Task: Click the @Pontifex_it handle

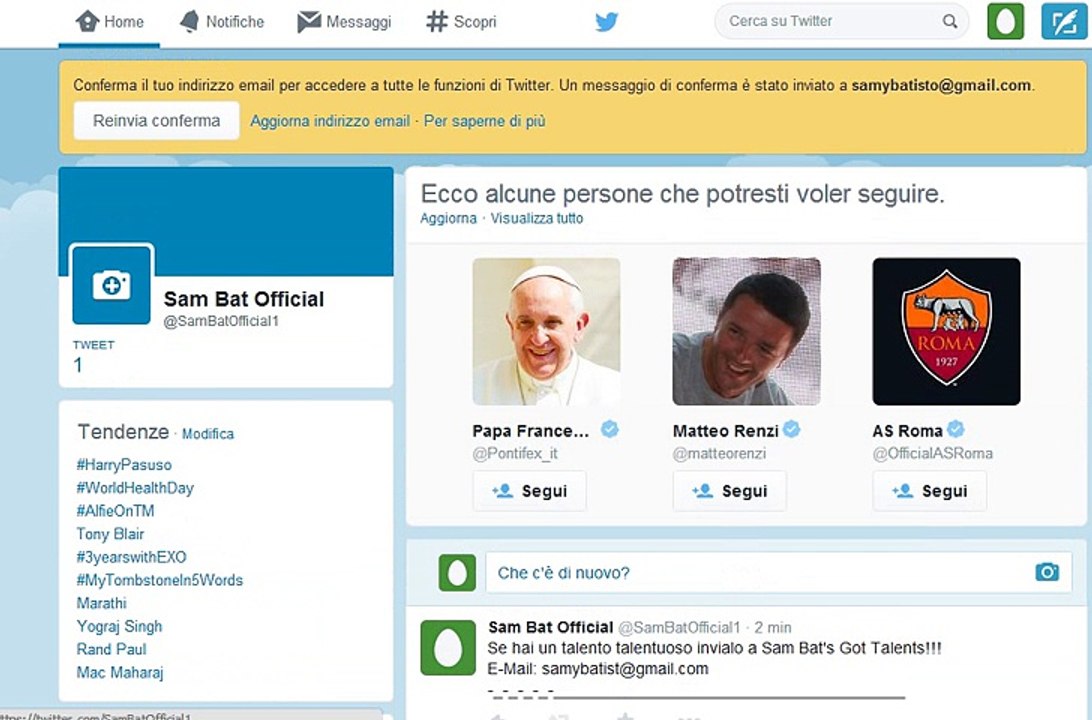Action: pyautogui.click(x=515, y=453)
